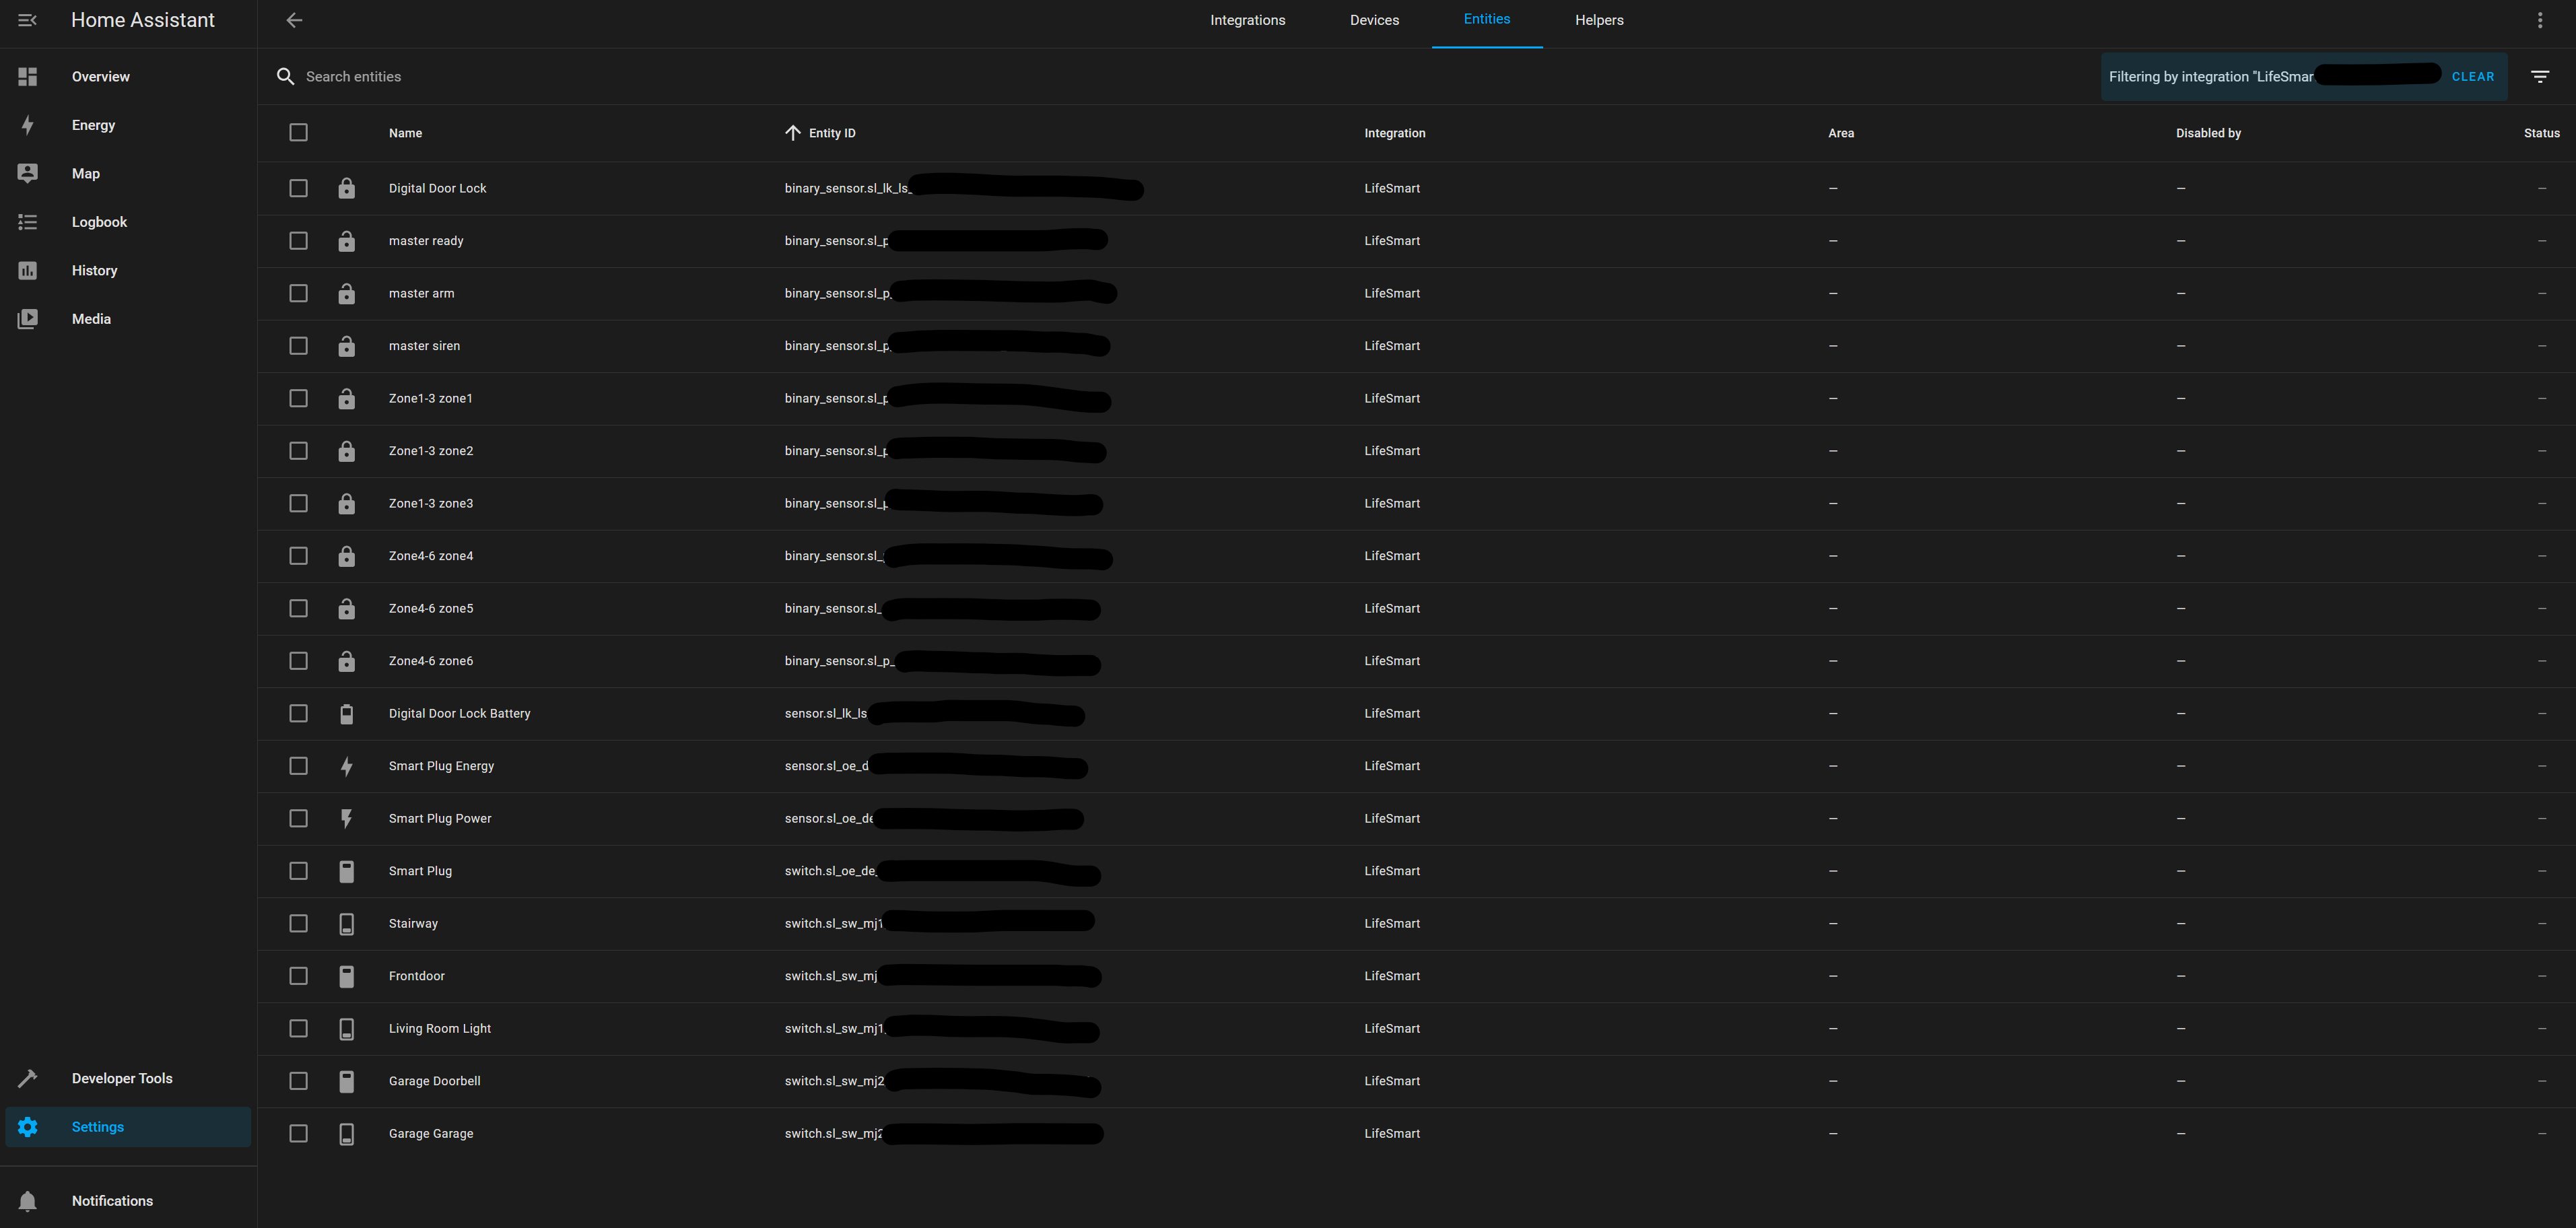Open the Living Room Light entity row
The image size is (2576, 1228).
click(440, 1028)
